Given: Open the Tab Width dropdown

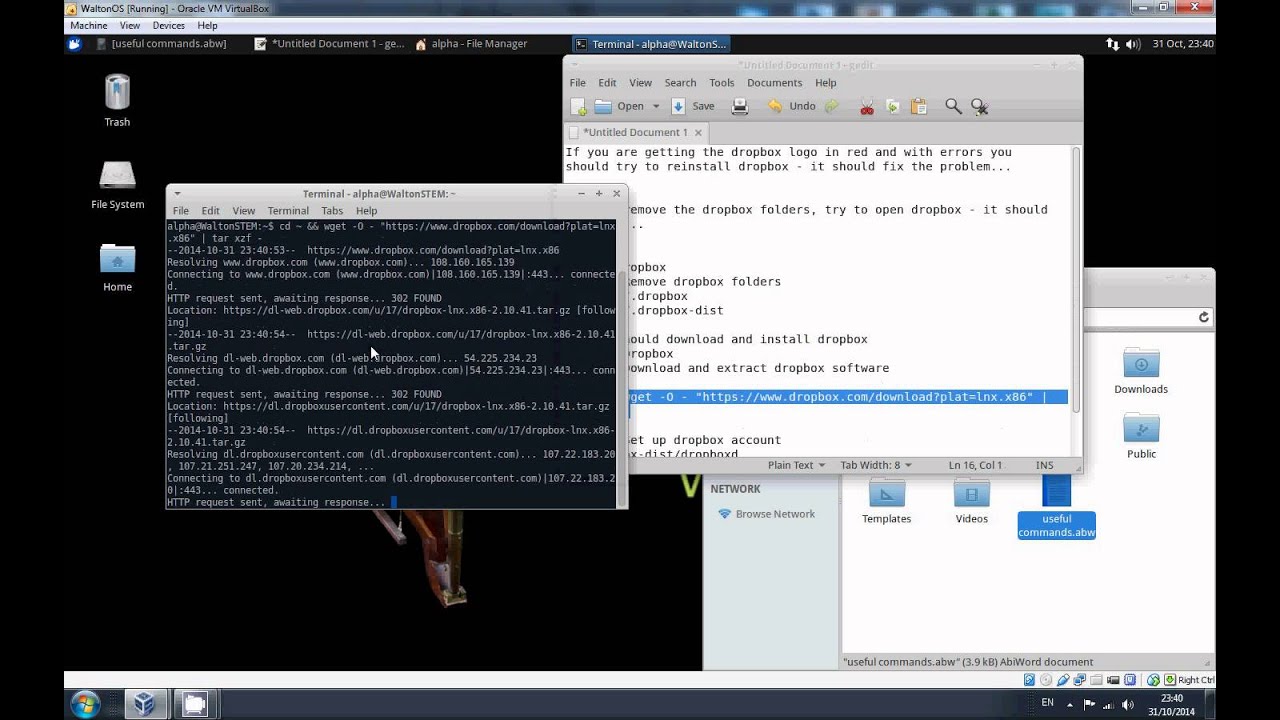Looking at the screenshot, I should [875, 465].
